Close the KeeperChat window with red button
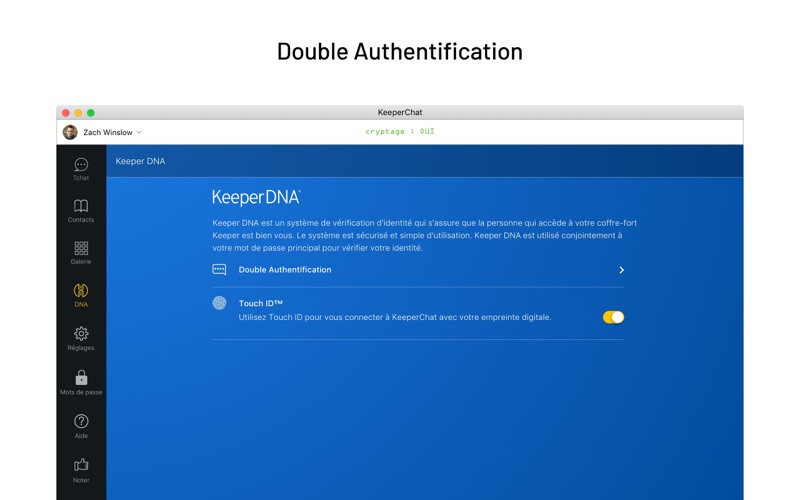Screen dimensions: 800x500 pyautogui.click(x=66, y=113)
